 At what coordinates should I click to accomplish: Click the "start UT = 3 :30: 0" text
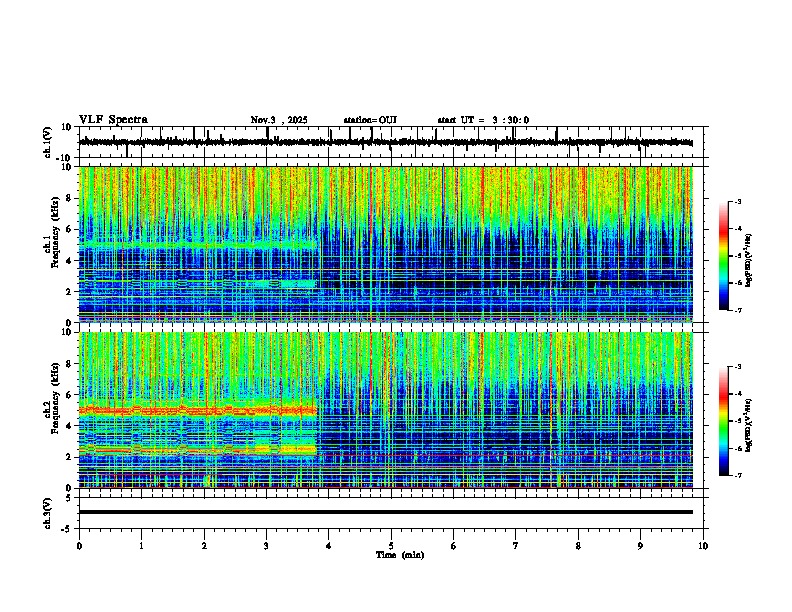(483, 120)
